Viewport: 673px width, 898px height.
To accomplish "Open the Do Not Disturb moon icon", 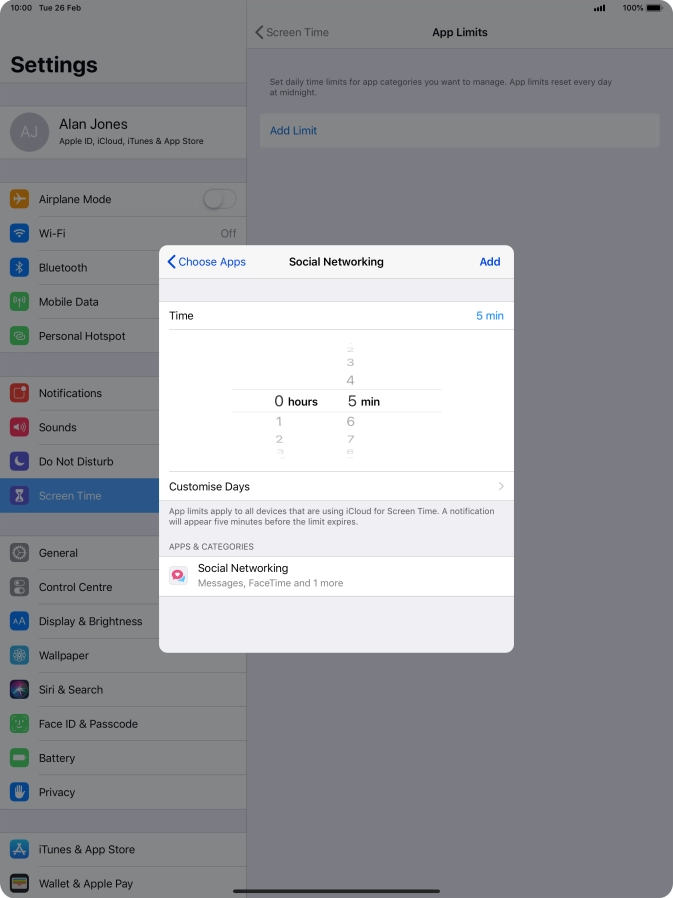I will pyautogui.click(x=19, y=461).
